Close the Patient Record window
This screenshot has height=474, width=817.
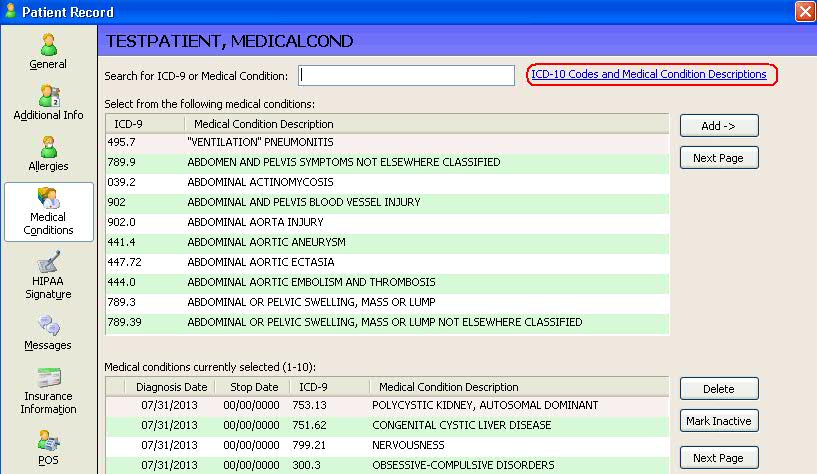pos(805,11)
